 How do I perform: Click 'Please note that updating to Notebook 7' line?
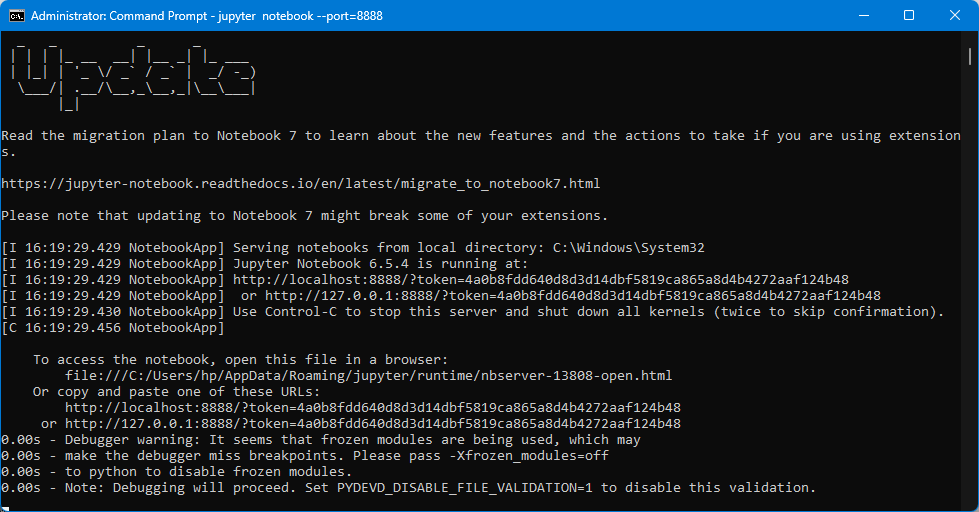[x=305, y=215]
